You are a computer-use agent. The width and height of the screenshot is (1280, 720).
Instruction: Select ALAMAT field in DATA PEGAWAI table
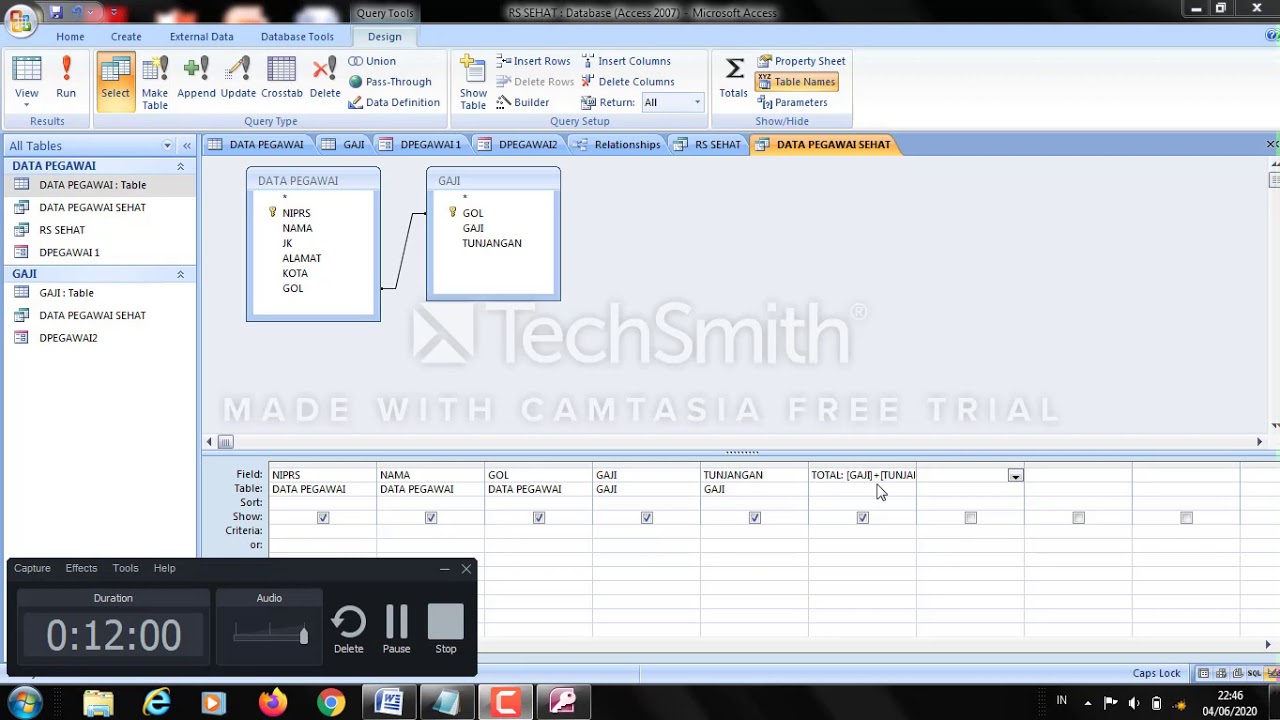click(301, 258)
